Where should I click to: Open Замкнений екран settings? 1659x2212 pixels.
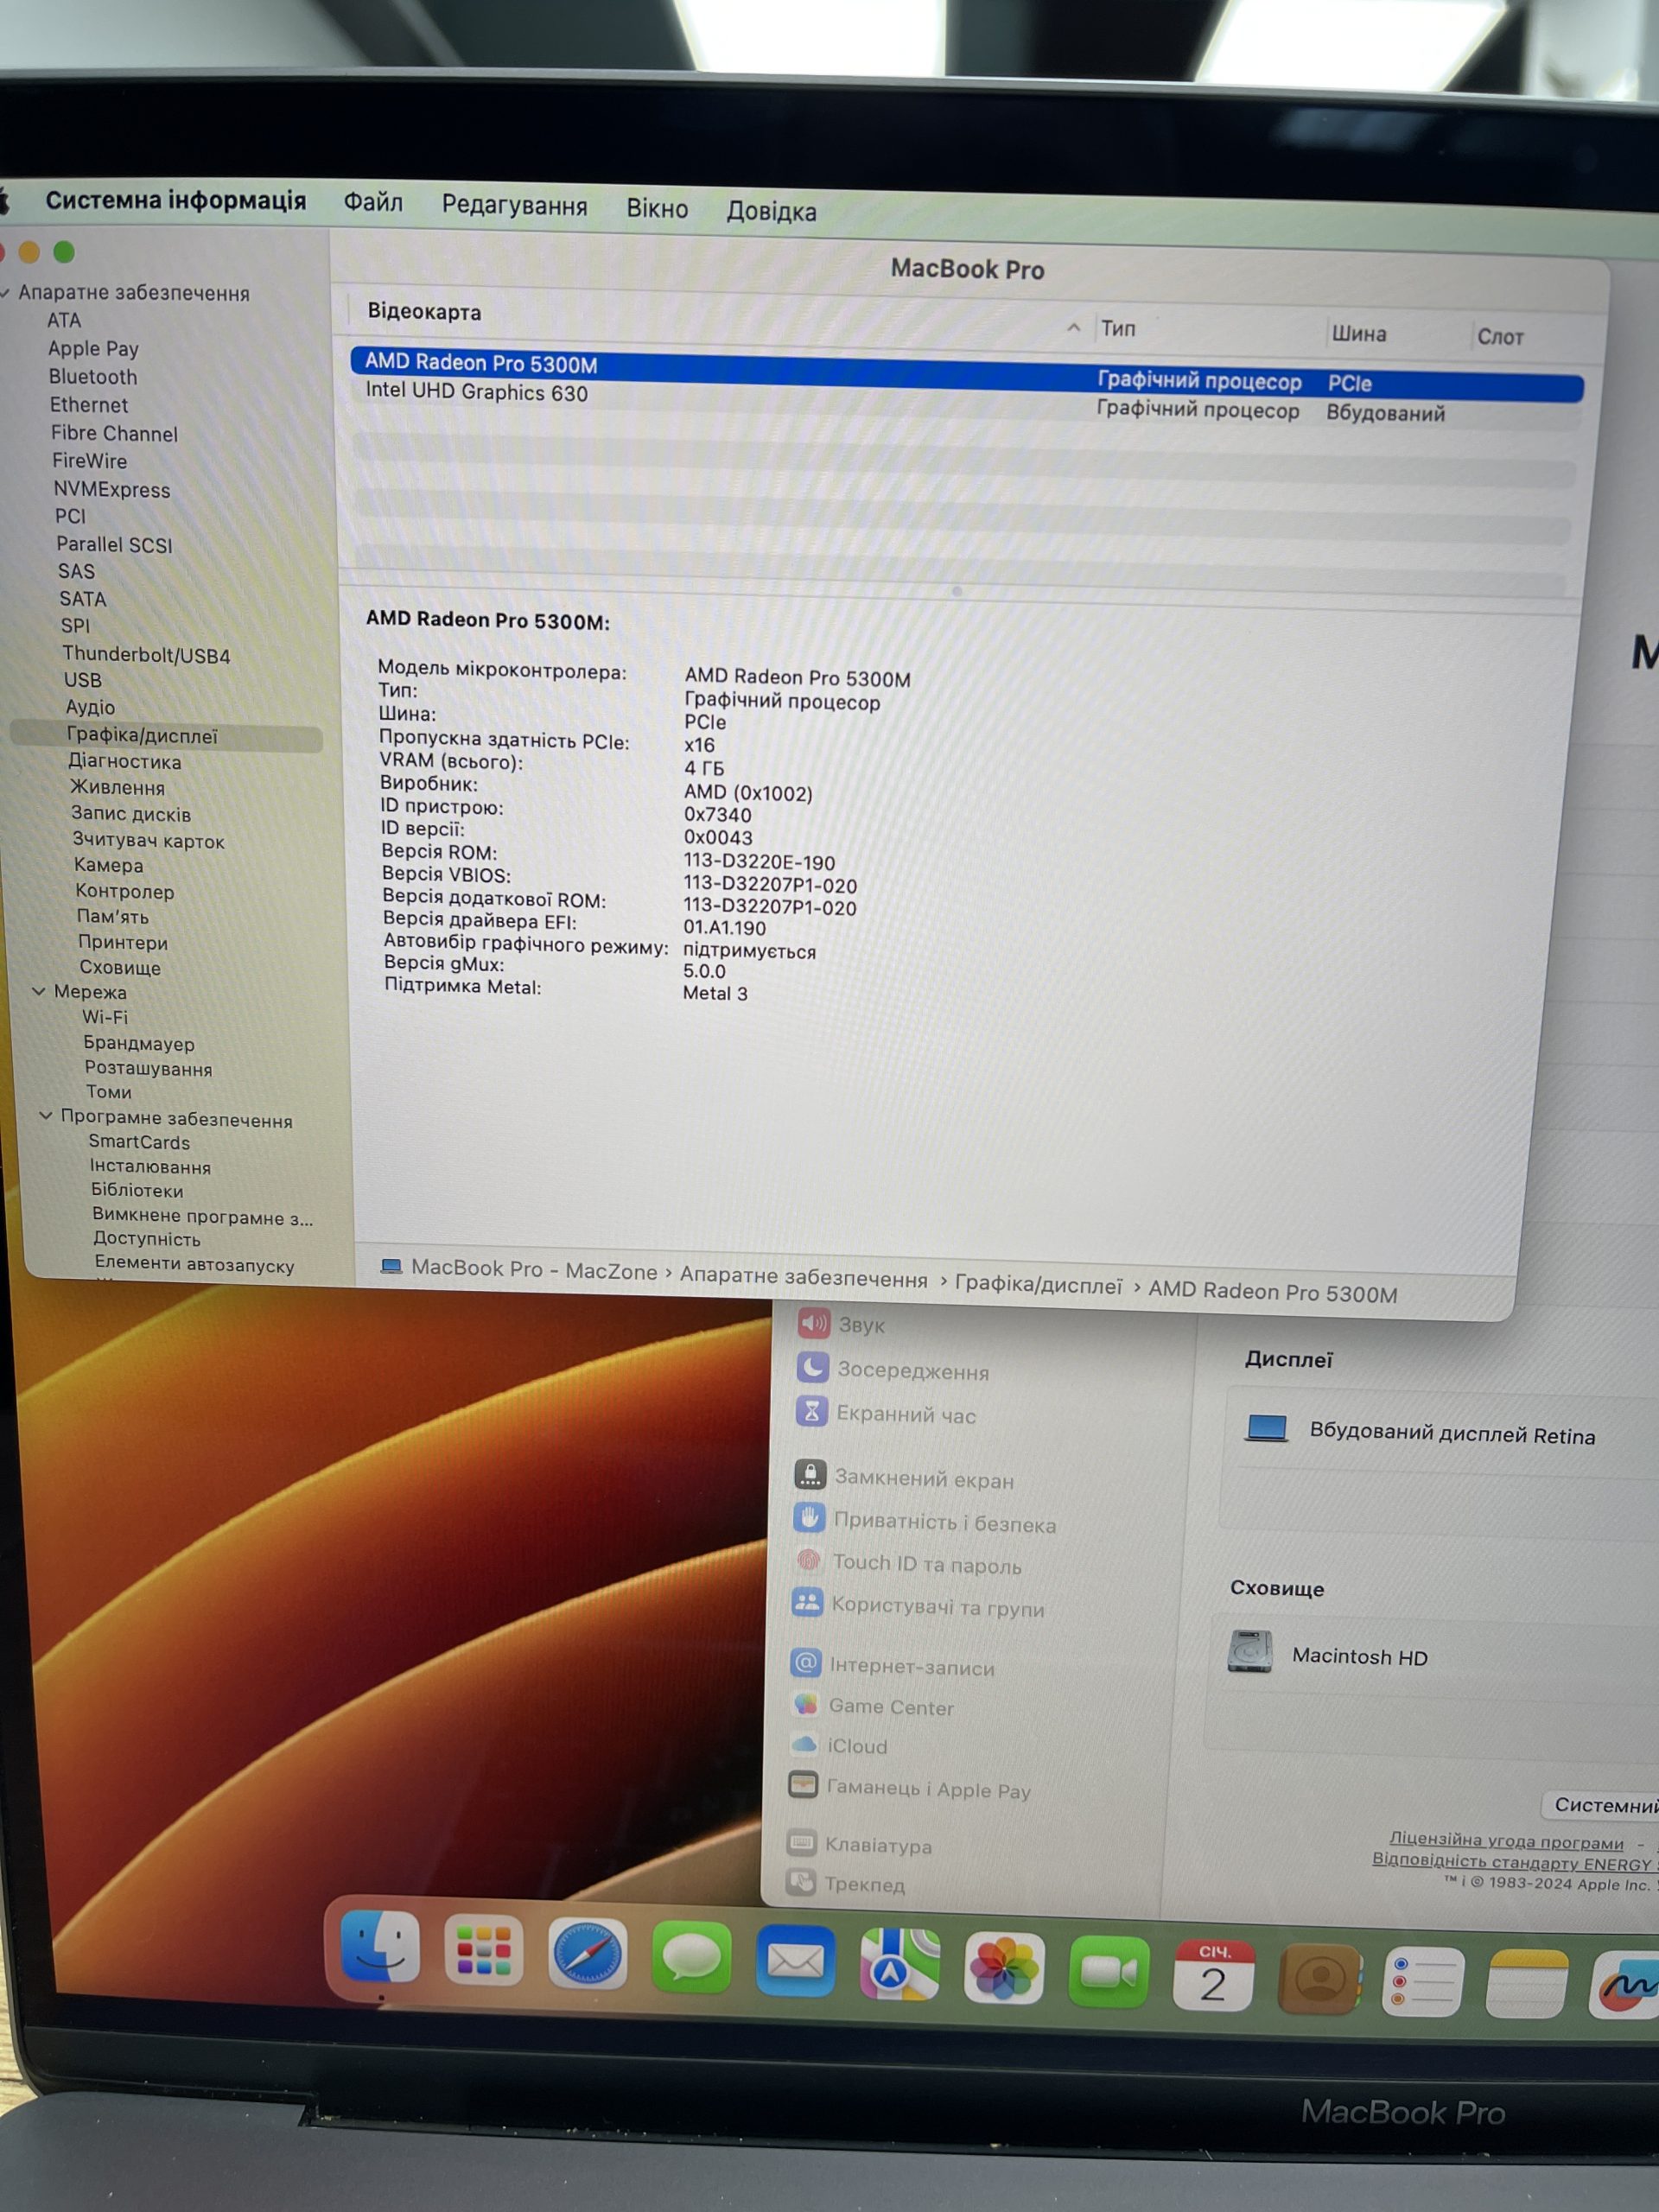click(904, 1477)
